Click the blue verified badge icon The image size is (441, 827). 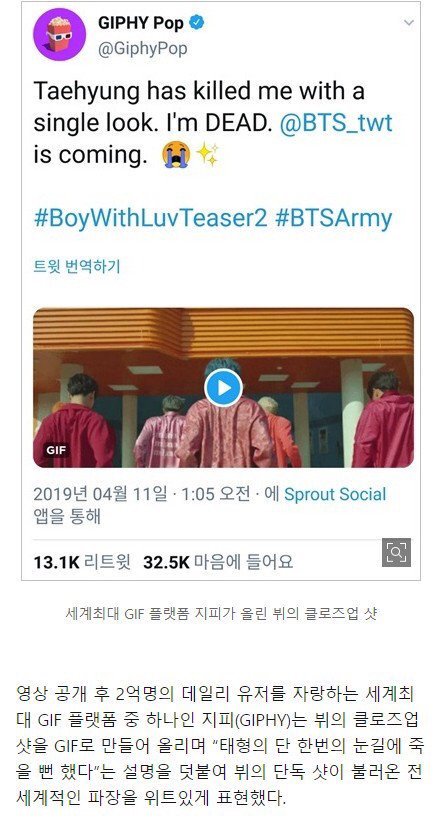click(197, 23)
